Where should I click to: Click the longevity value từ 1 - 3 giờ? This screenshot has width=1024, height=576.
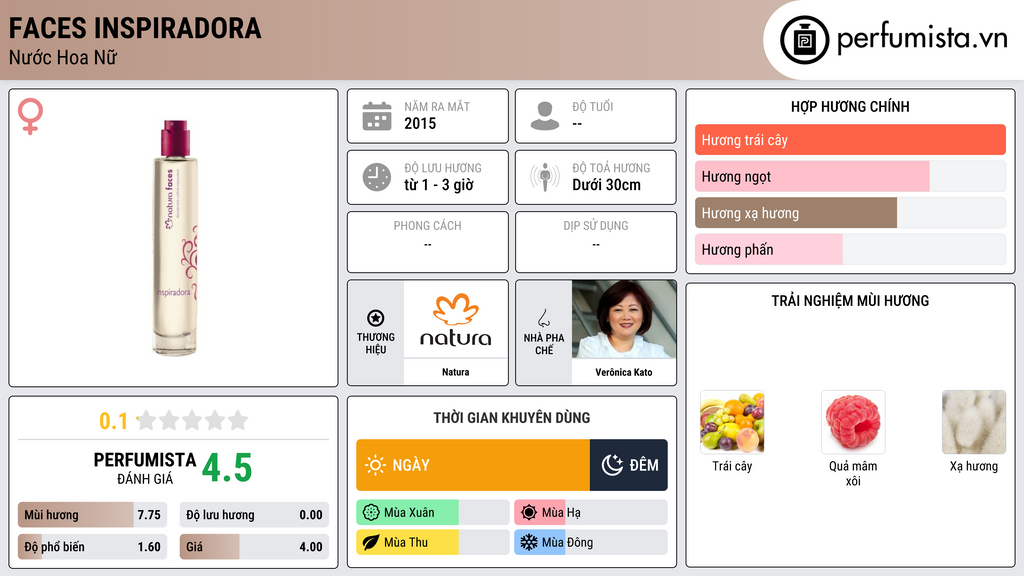[439, 185]
